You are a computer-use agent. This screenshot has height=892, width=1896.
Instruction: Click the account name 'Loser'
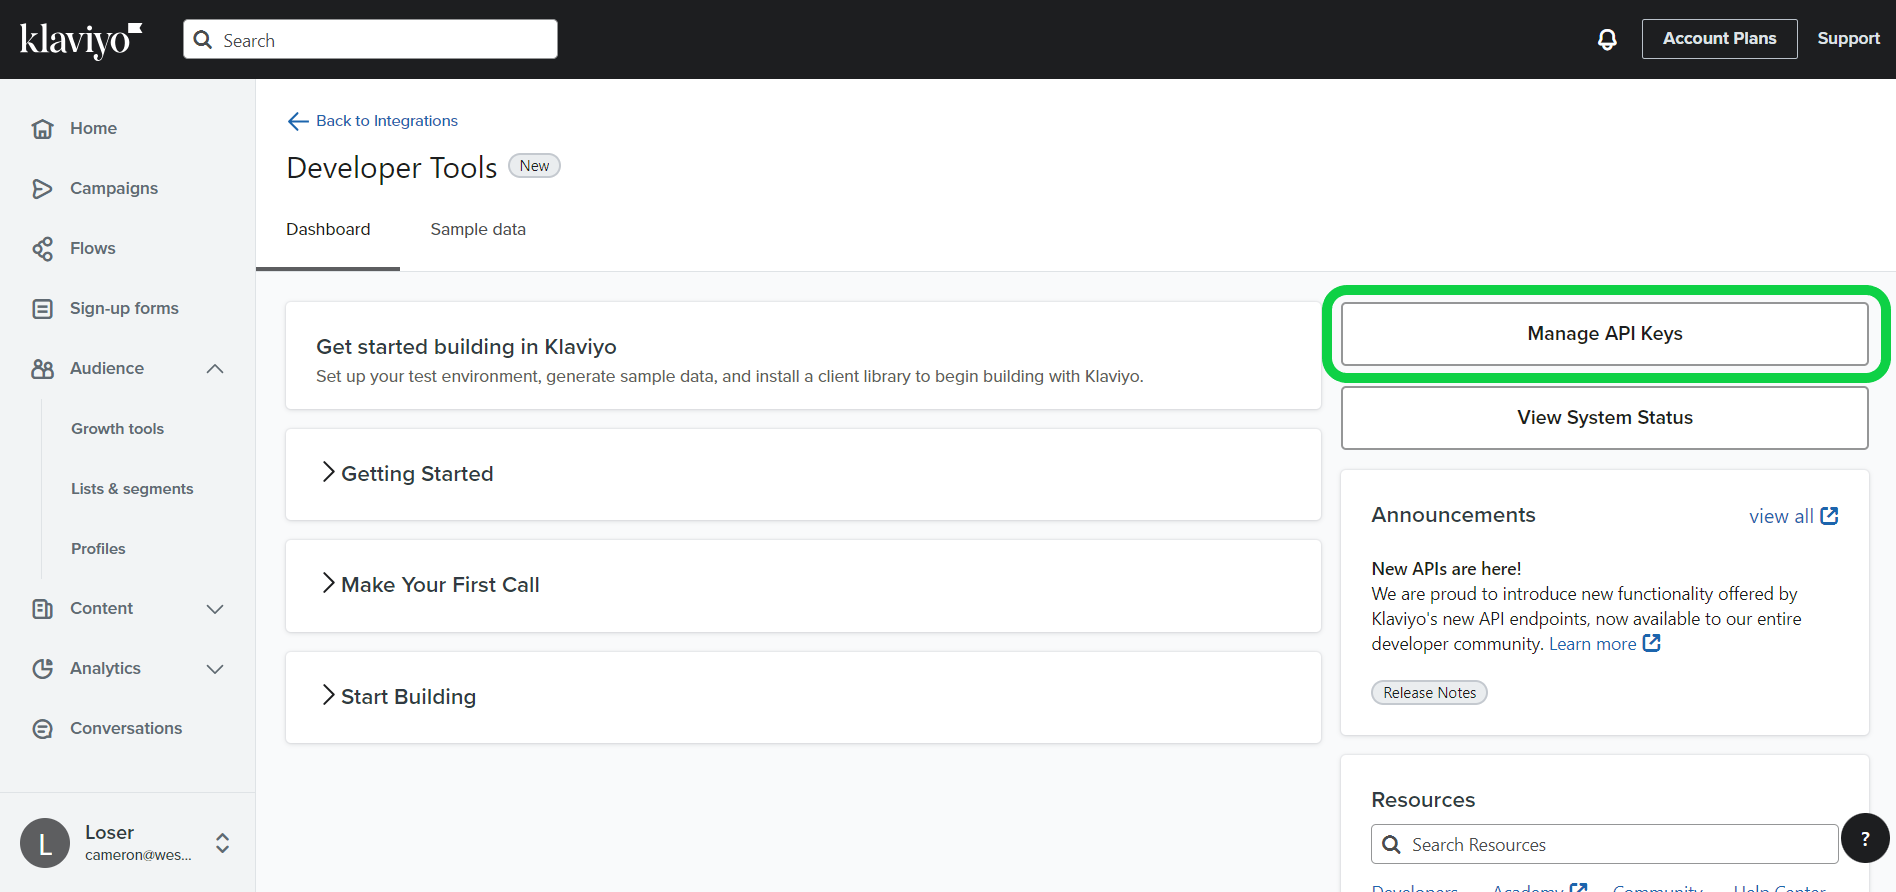click(x=109, y=832)
